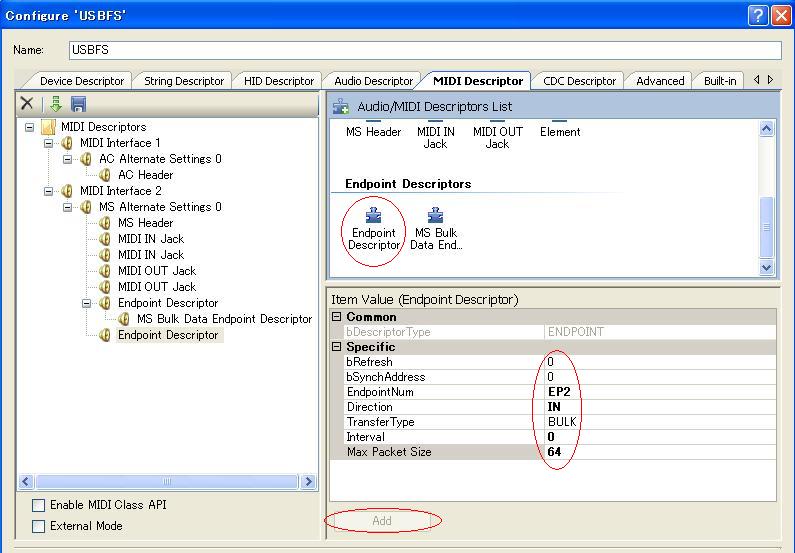Click the Interval value field
This screenshot has height=553, width=795.
(x=661, y=437)
